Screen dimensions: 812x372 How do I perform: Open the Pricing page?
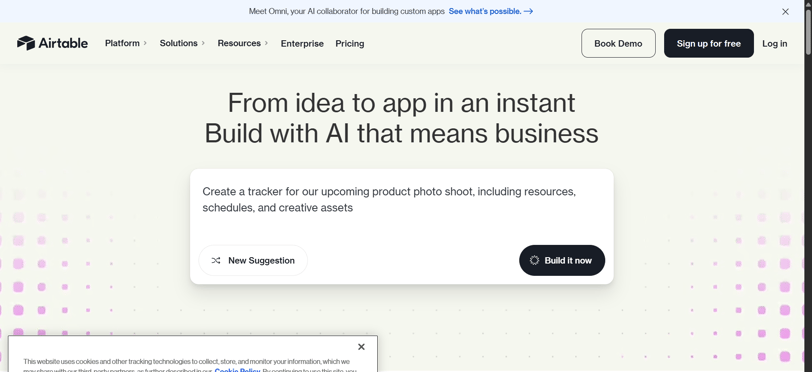350,44
